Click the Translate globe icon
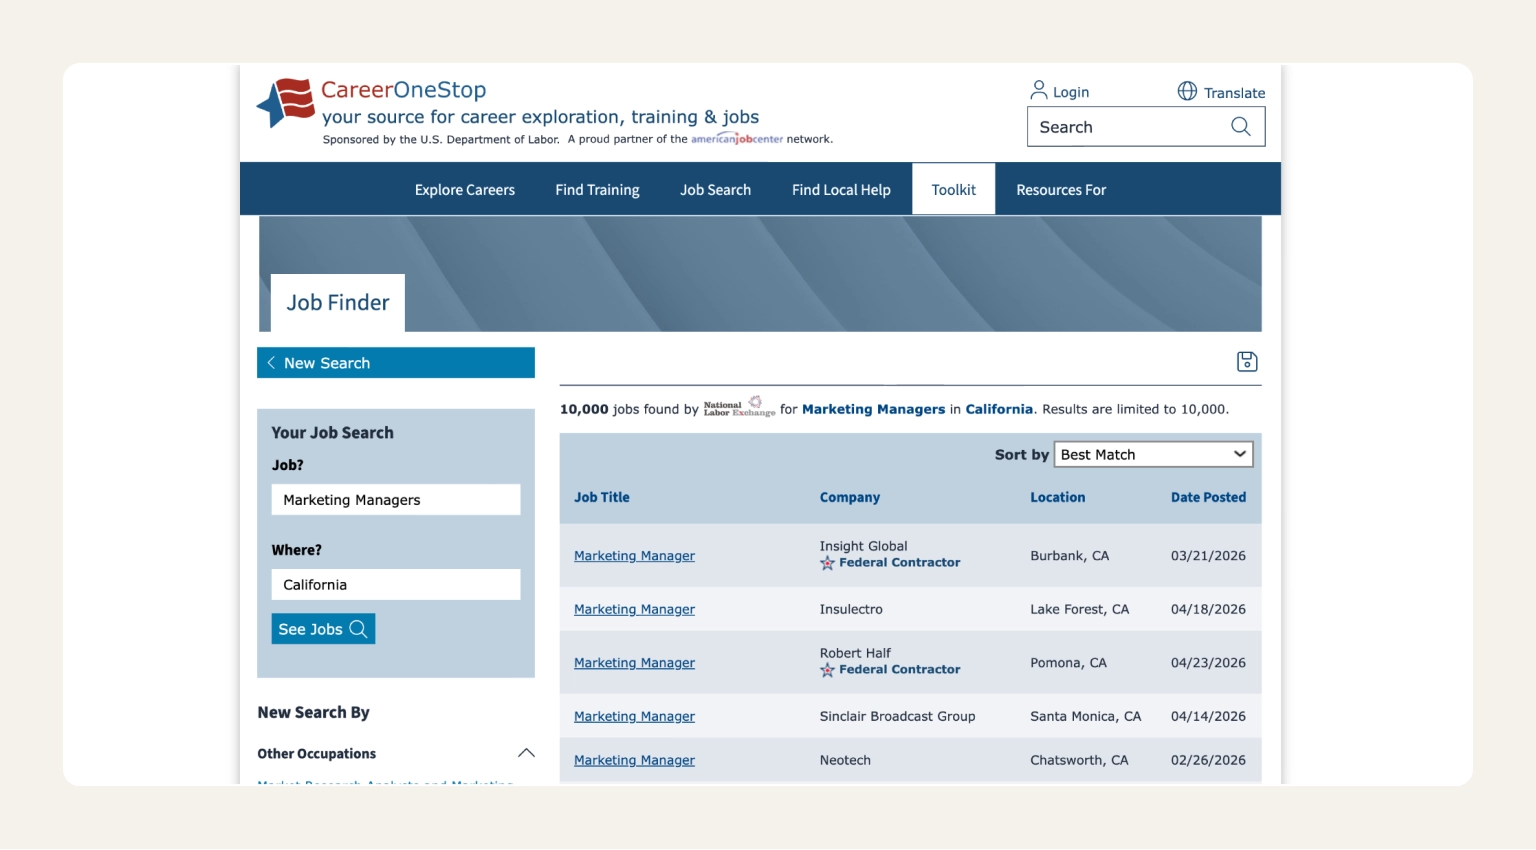Viewport: 1536px width, 850px height. [1187, 91]
